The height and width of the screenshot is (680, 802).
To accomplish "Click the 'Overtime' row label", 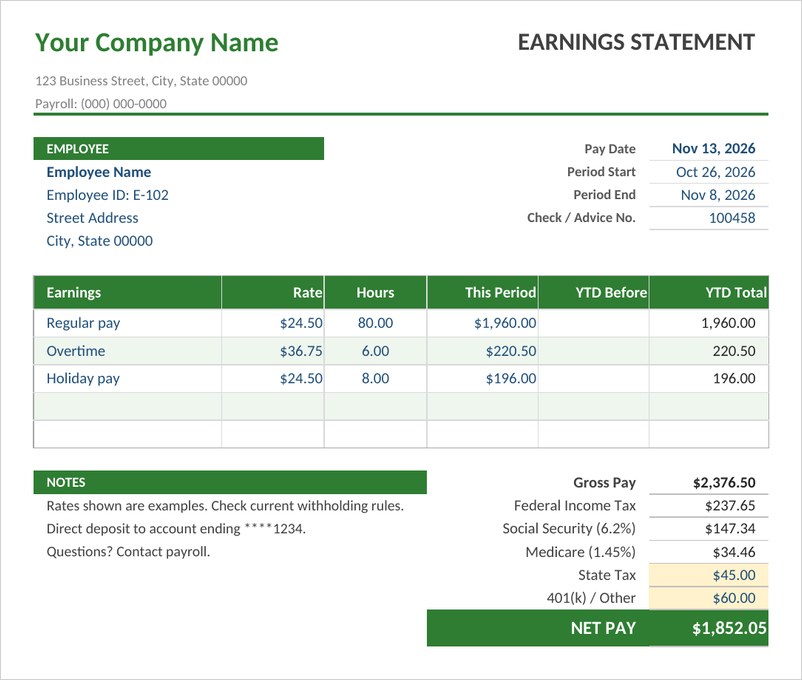I will tap(76, 351).
